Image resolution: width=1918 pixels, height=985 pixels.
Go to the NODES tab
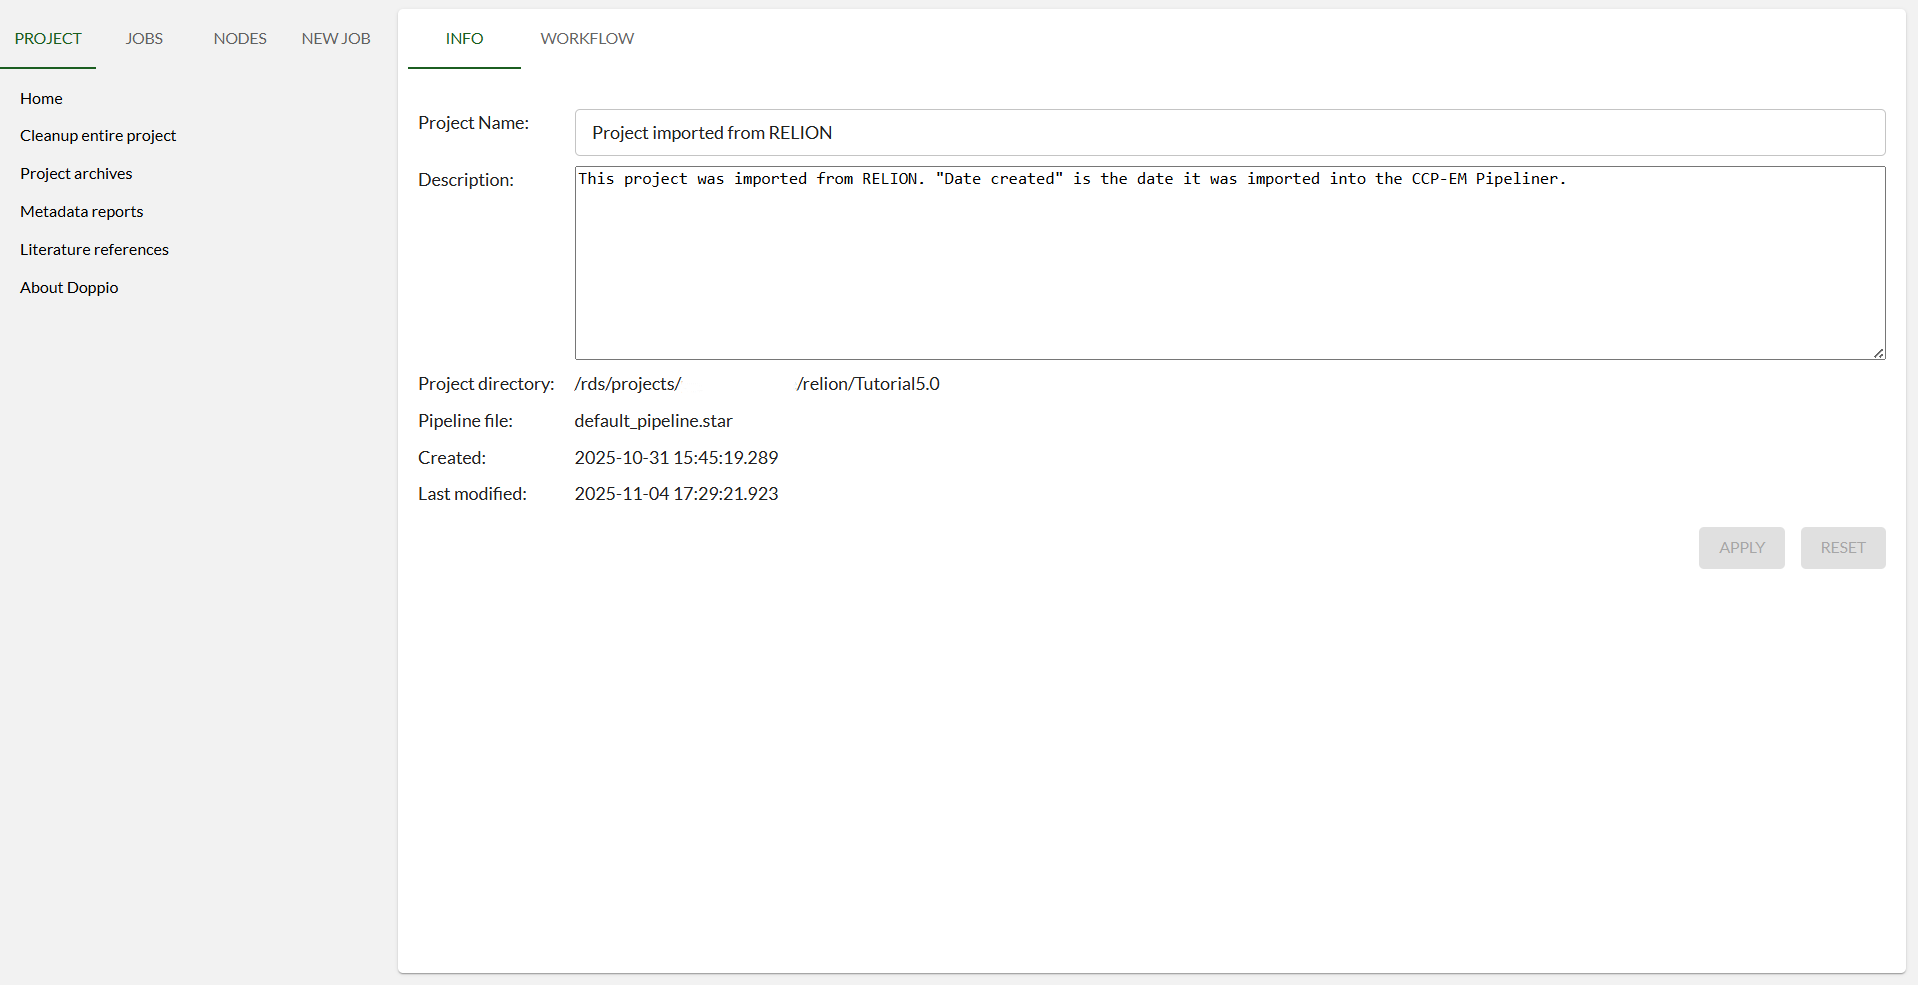[x=240, y=38]
